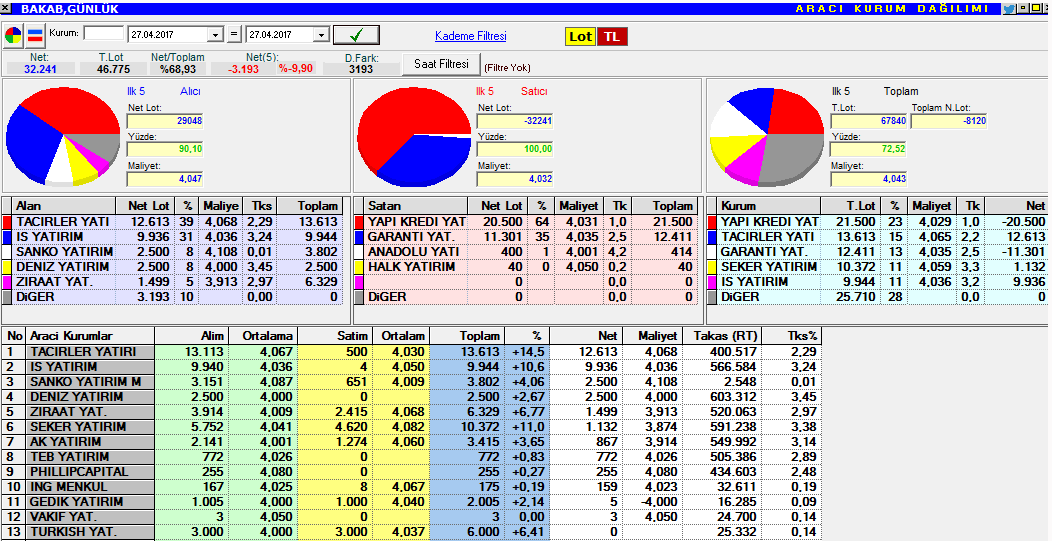Click blue swatch beside GARANTI YAT. in Satan table
This screenshot has width=1052, height=541.
359,236
